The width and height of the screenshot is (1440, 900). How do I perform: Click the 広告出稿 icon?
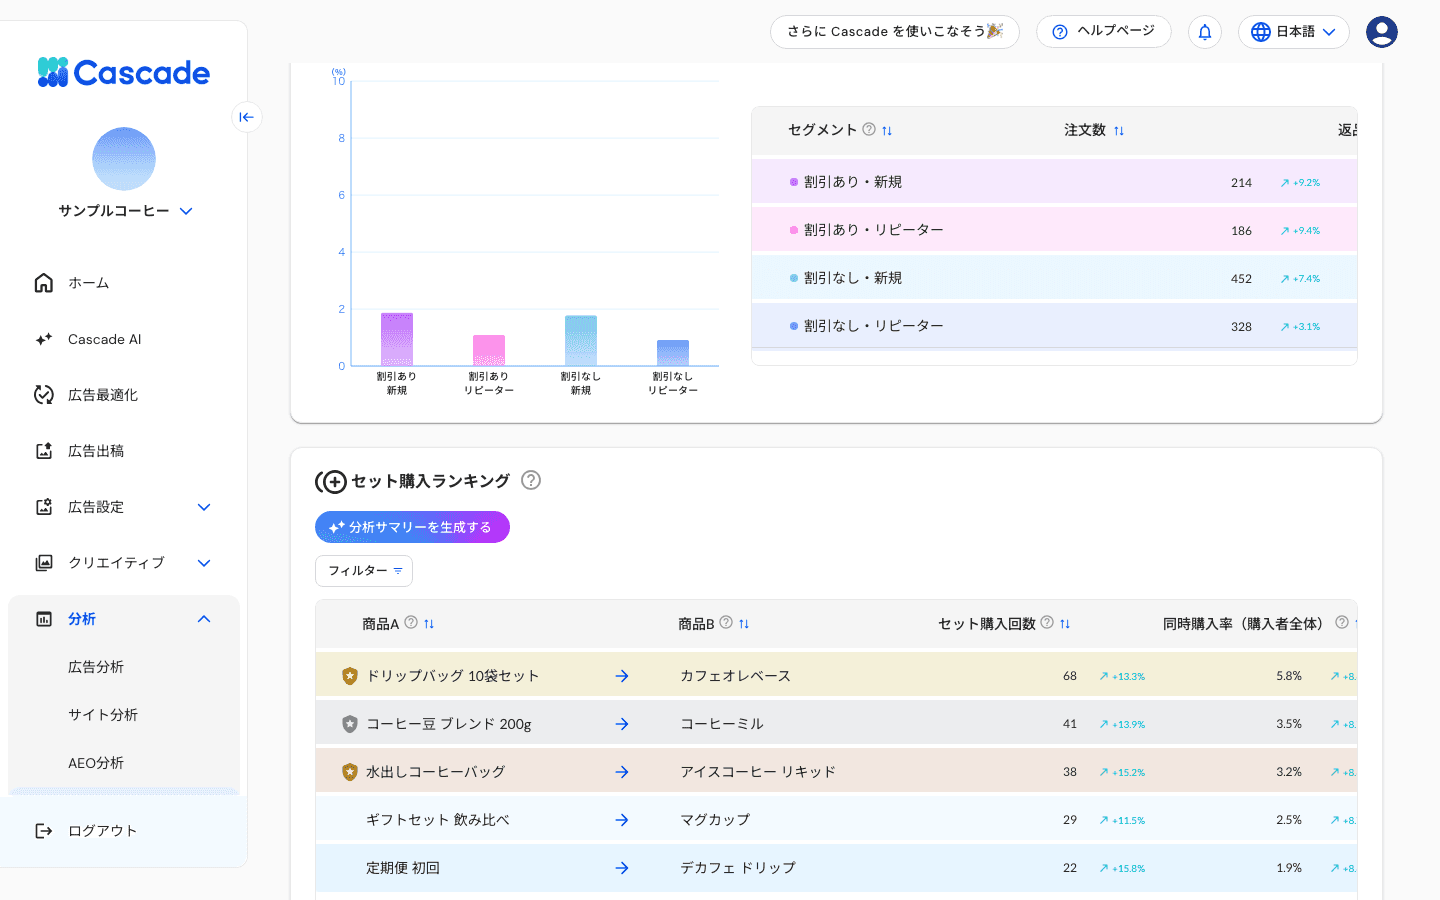[44, 451]
